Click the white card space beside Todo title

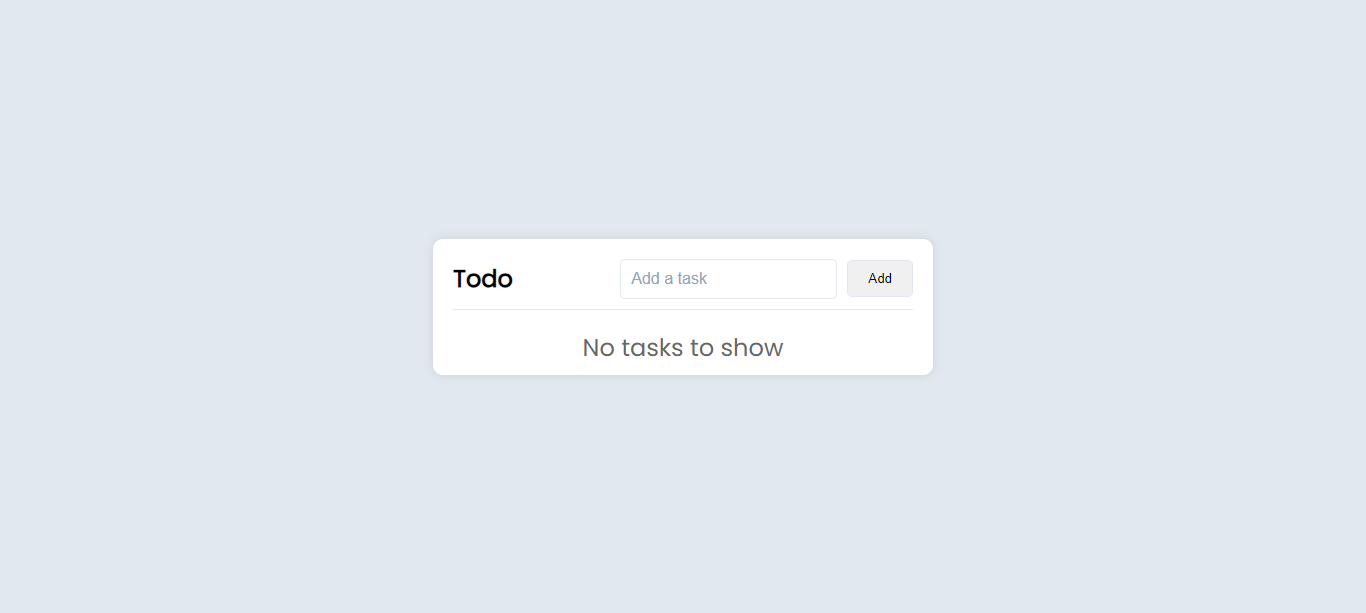pos(565,279)
